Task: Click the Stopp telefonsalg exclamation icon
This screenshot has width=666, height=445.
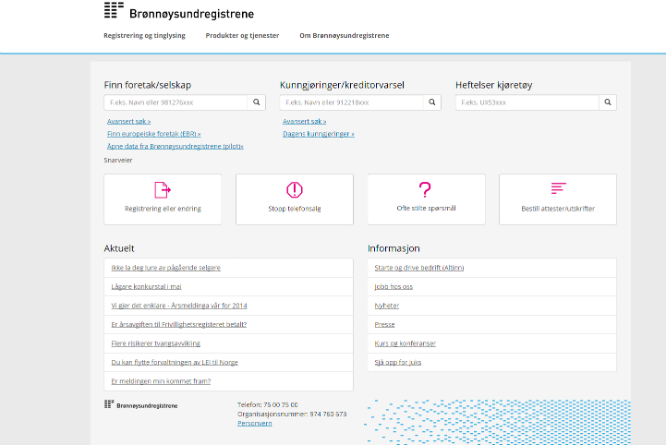Action: point(294,190)
